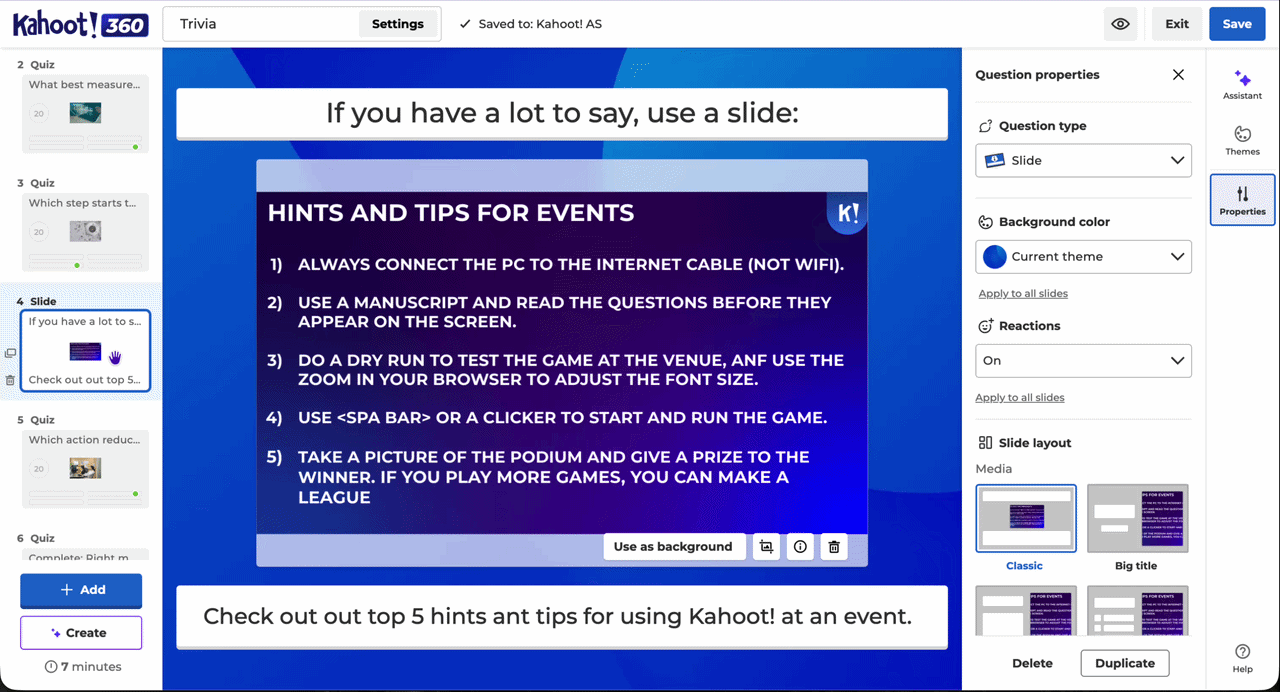Edit the slide title 'If you have a lot to say'
1280x692 pixels.
pyautogui.click(x=562, y=113)
